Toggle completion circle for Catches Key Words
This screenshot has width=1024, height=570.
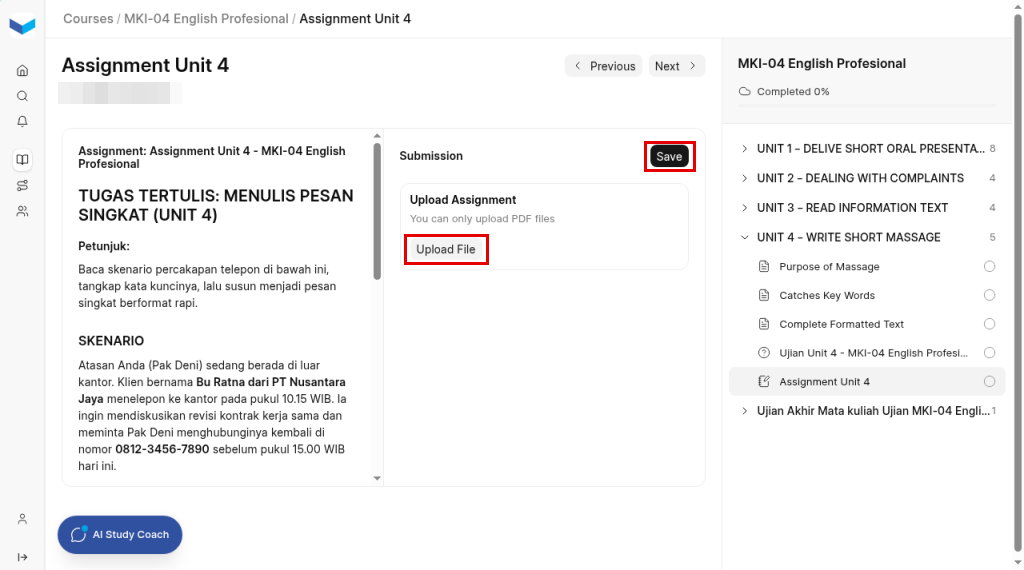coord(989,295)
